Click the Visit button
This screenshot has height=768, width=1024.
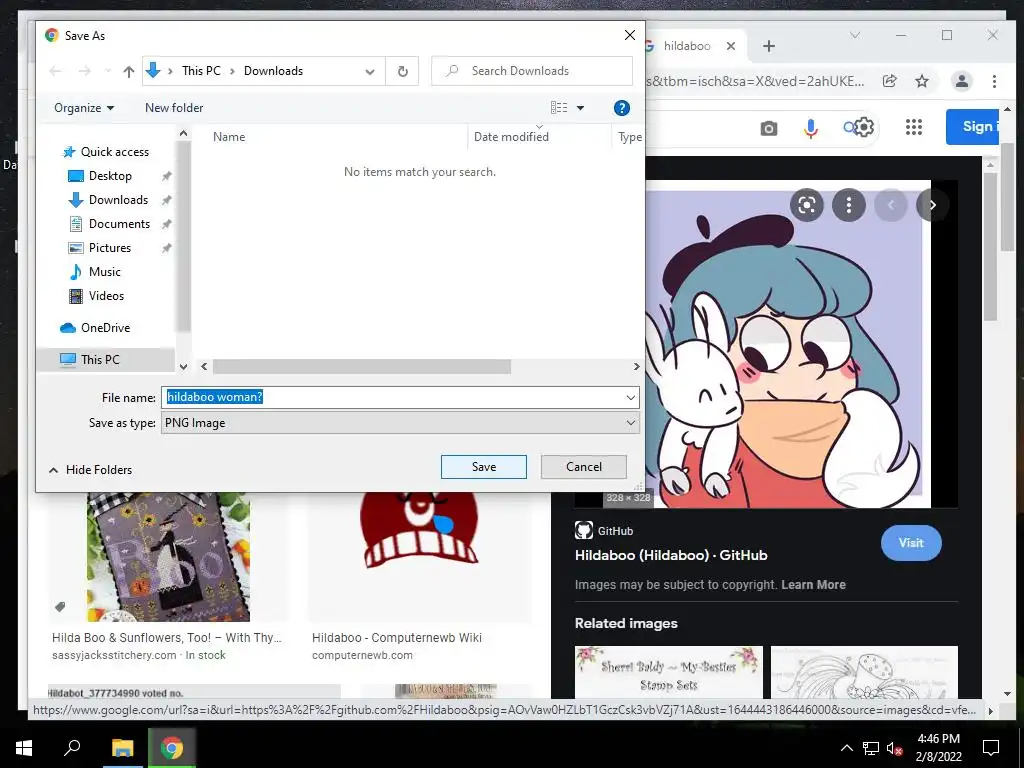[911, 543]
